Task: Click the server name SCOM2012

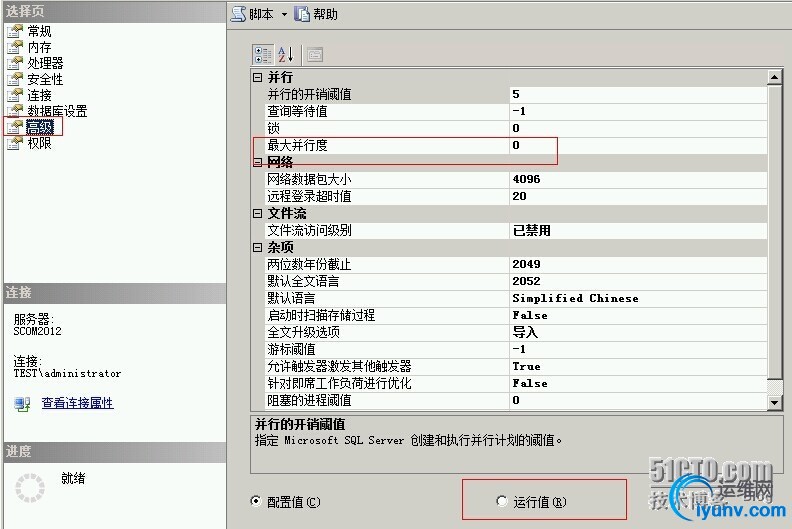Action: 37,331
